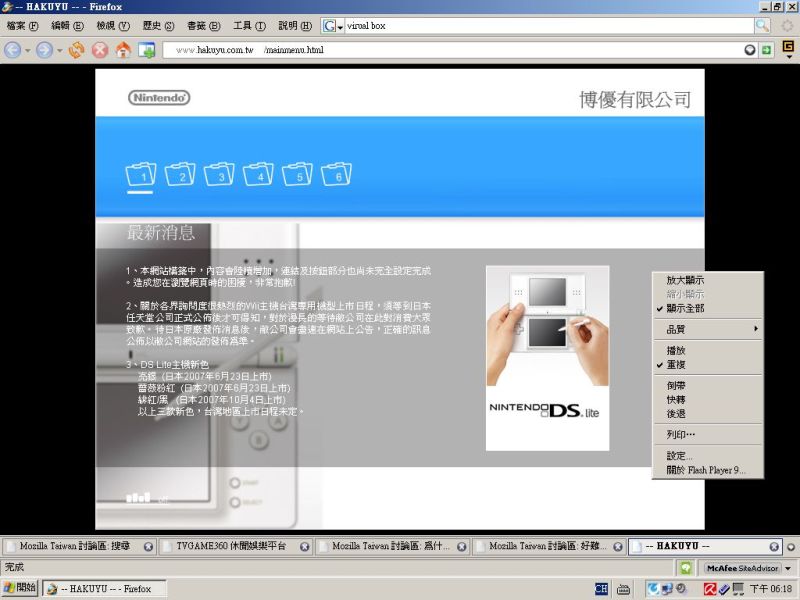Click the search box containing virual box

[x=549, y=26]
